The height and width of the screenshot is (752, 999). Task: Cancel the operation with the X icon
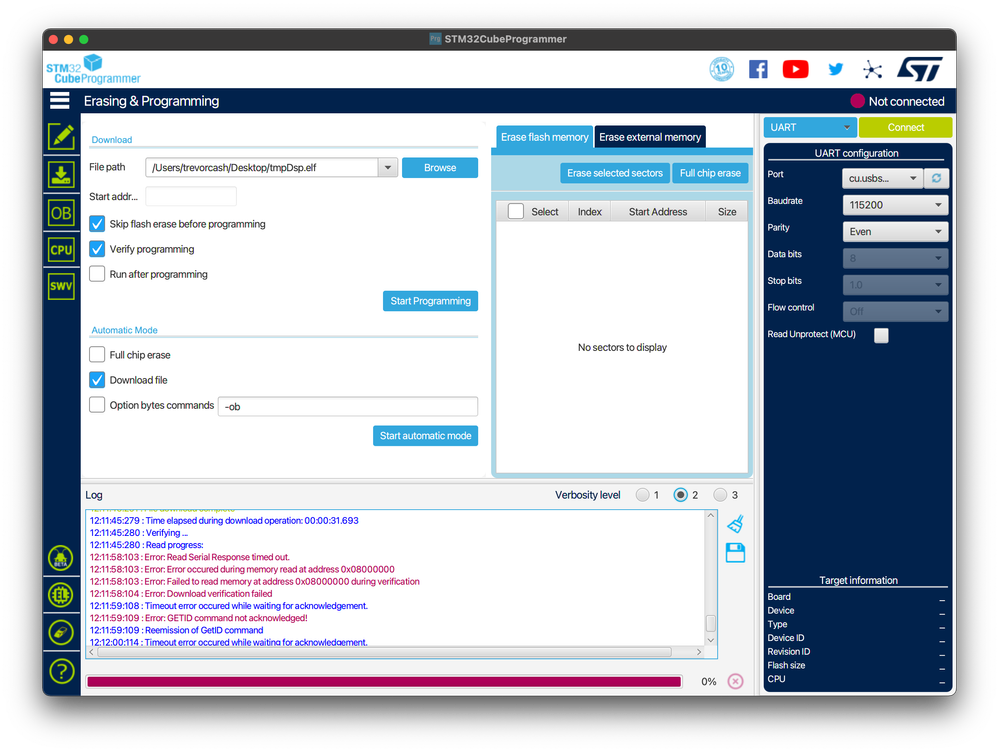(735, 681)
